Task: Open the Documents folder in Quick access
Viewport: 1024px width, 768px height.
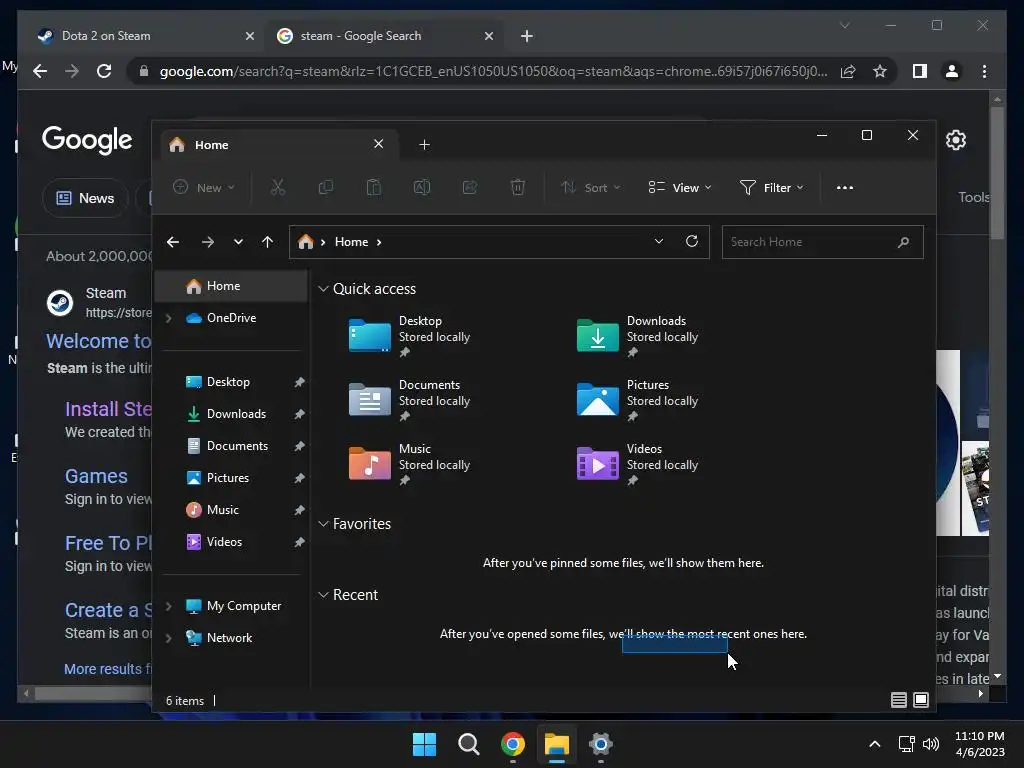Action: pos(409,400)
